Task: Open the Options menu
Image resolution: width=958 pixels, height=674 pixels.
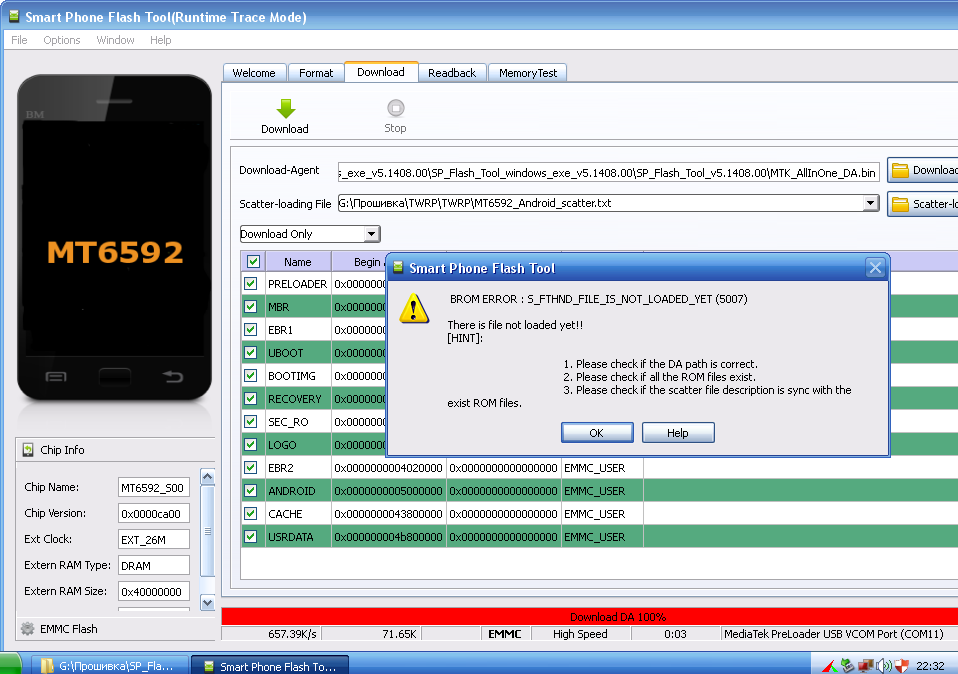Action: pos(61,40)
